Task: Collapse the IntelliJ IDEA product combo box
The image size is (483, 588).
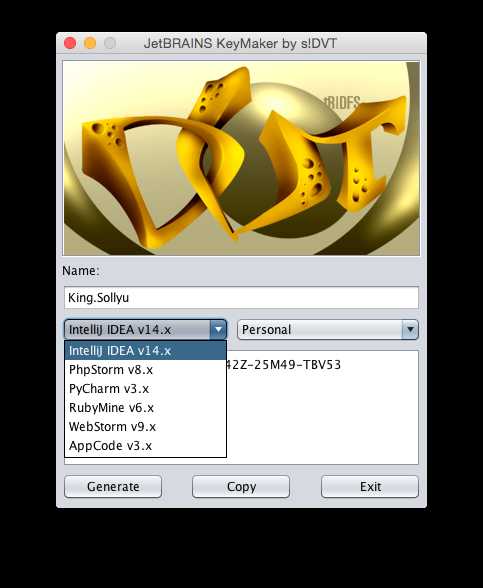Action: pyautogui.click(x=146, y=330)
